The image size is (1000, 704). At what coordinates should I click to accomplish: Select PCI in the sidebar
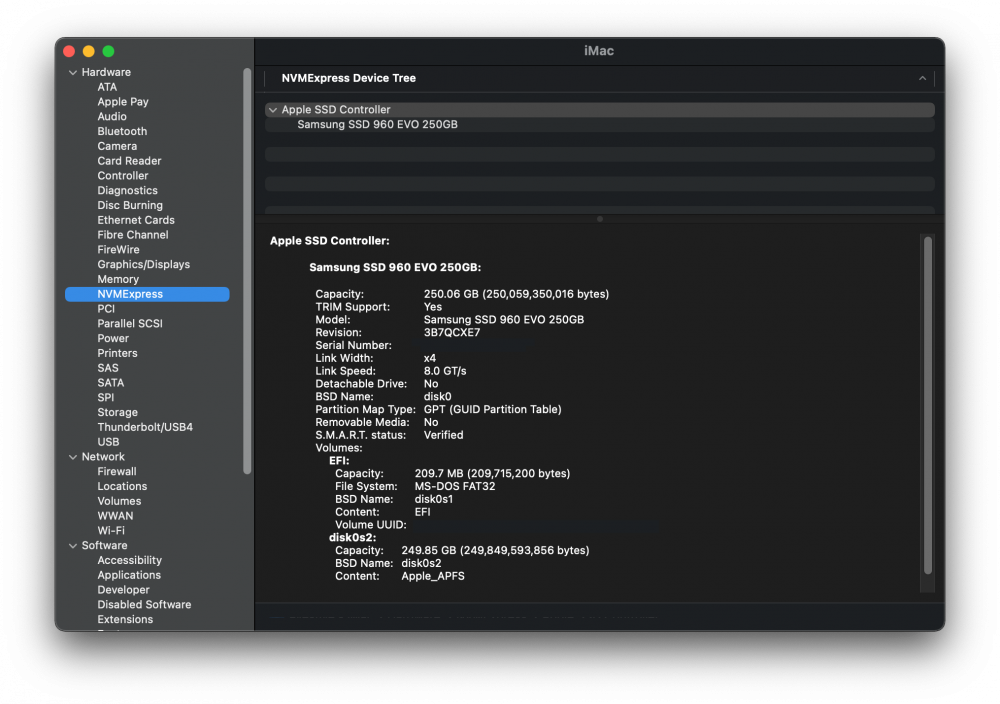pos(106,309)
